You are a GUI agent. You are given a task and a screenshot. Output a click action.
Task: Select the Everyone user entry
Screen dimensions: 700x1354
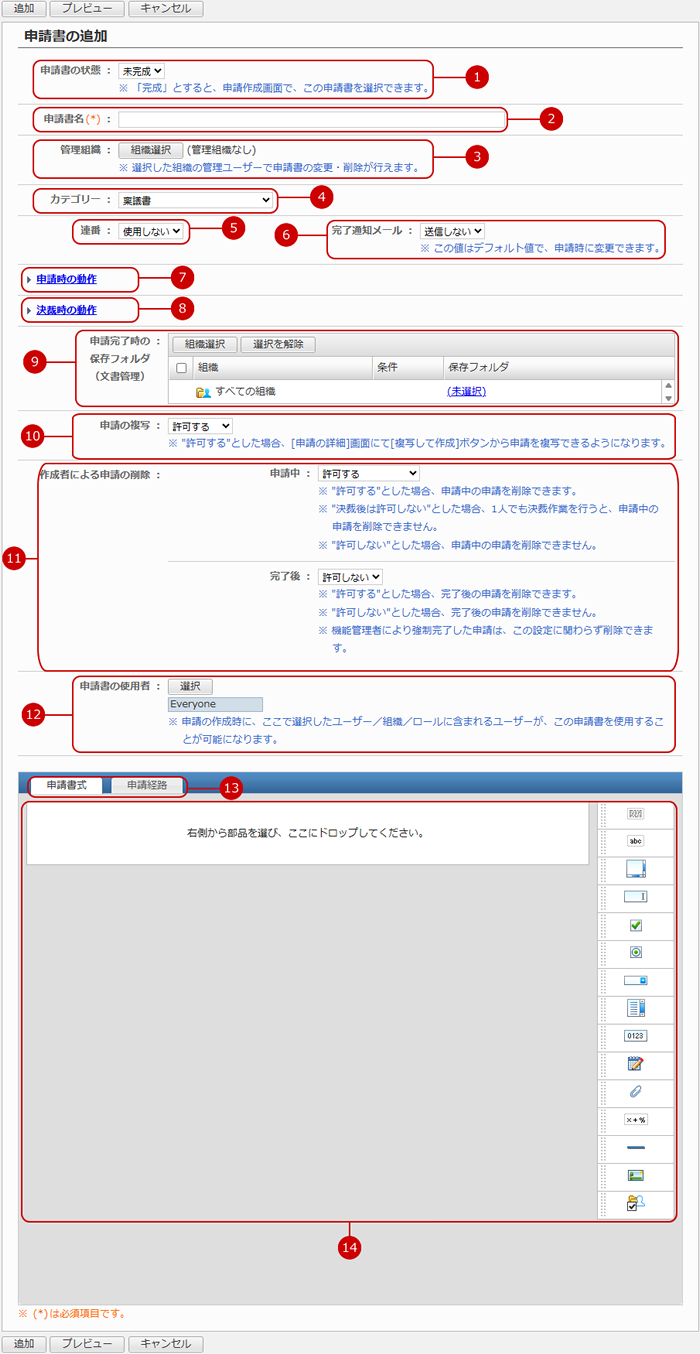click(215, 704)
